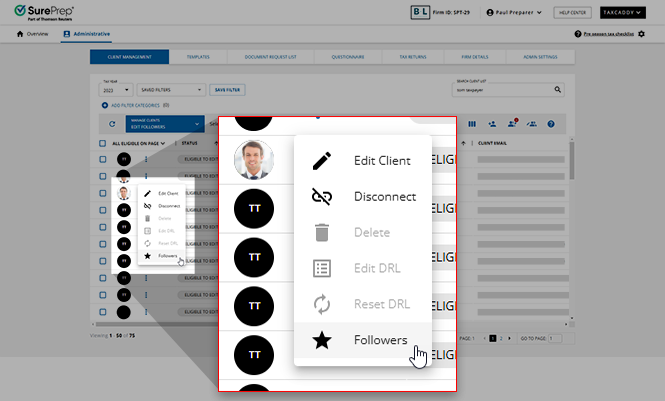
Task: Tick the checkbox of the blank-avatar row
Action: tap(102, 312)
